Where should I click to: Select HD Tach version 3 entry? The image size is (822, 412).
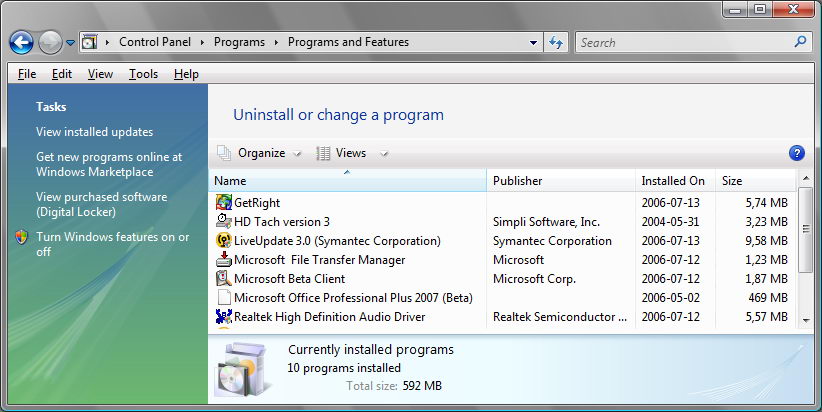pos(282,222)
